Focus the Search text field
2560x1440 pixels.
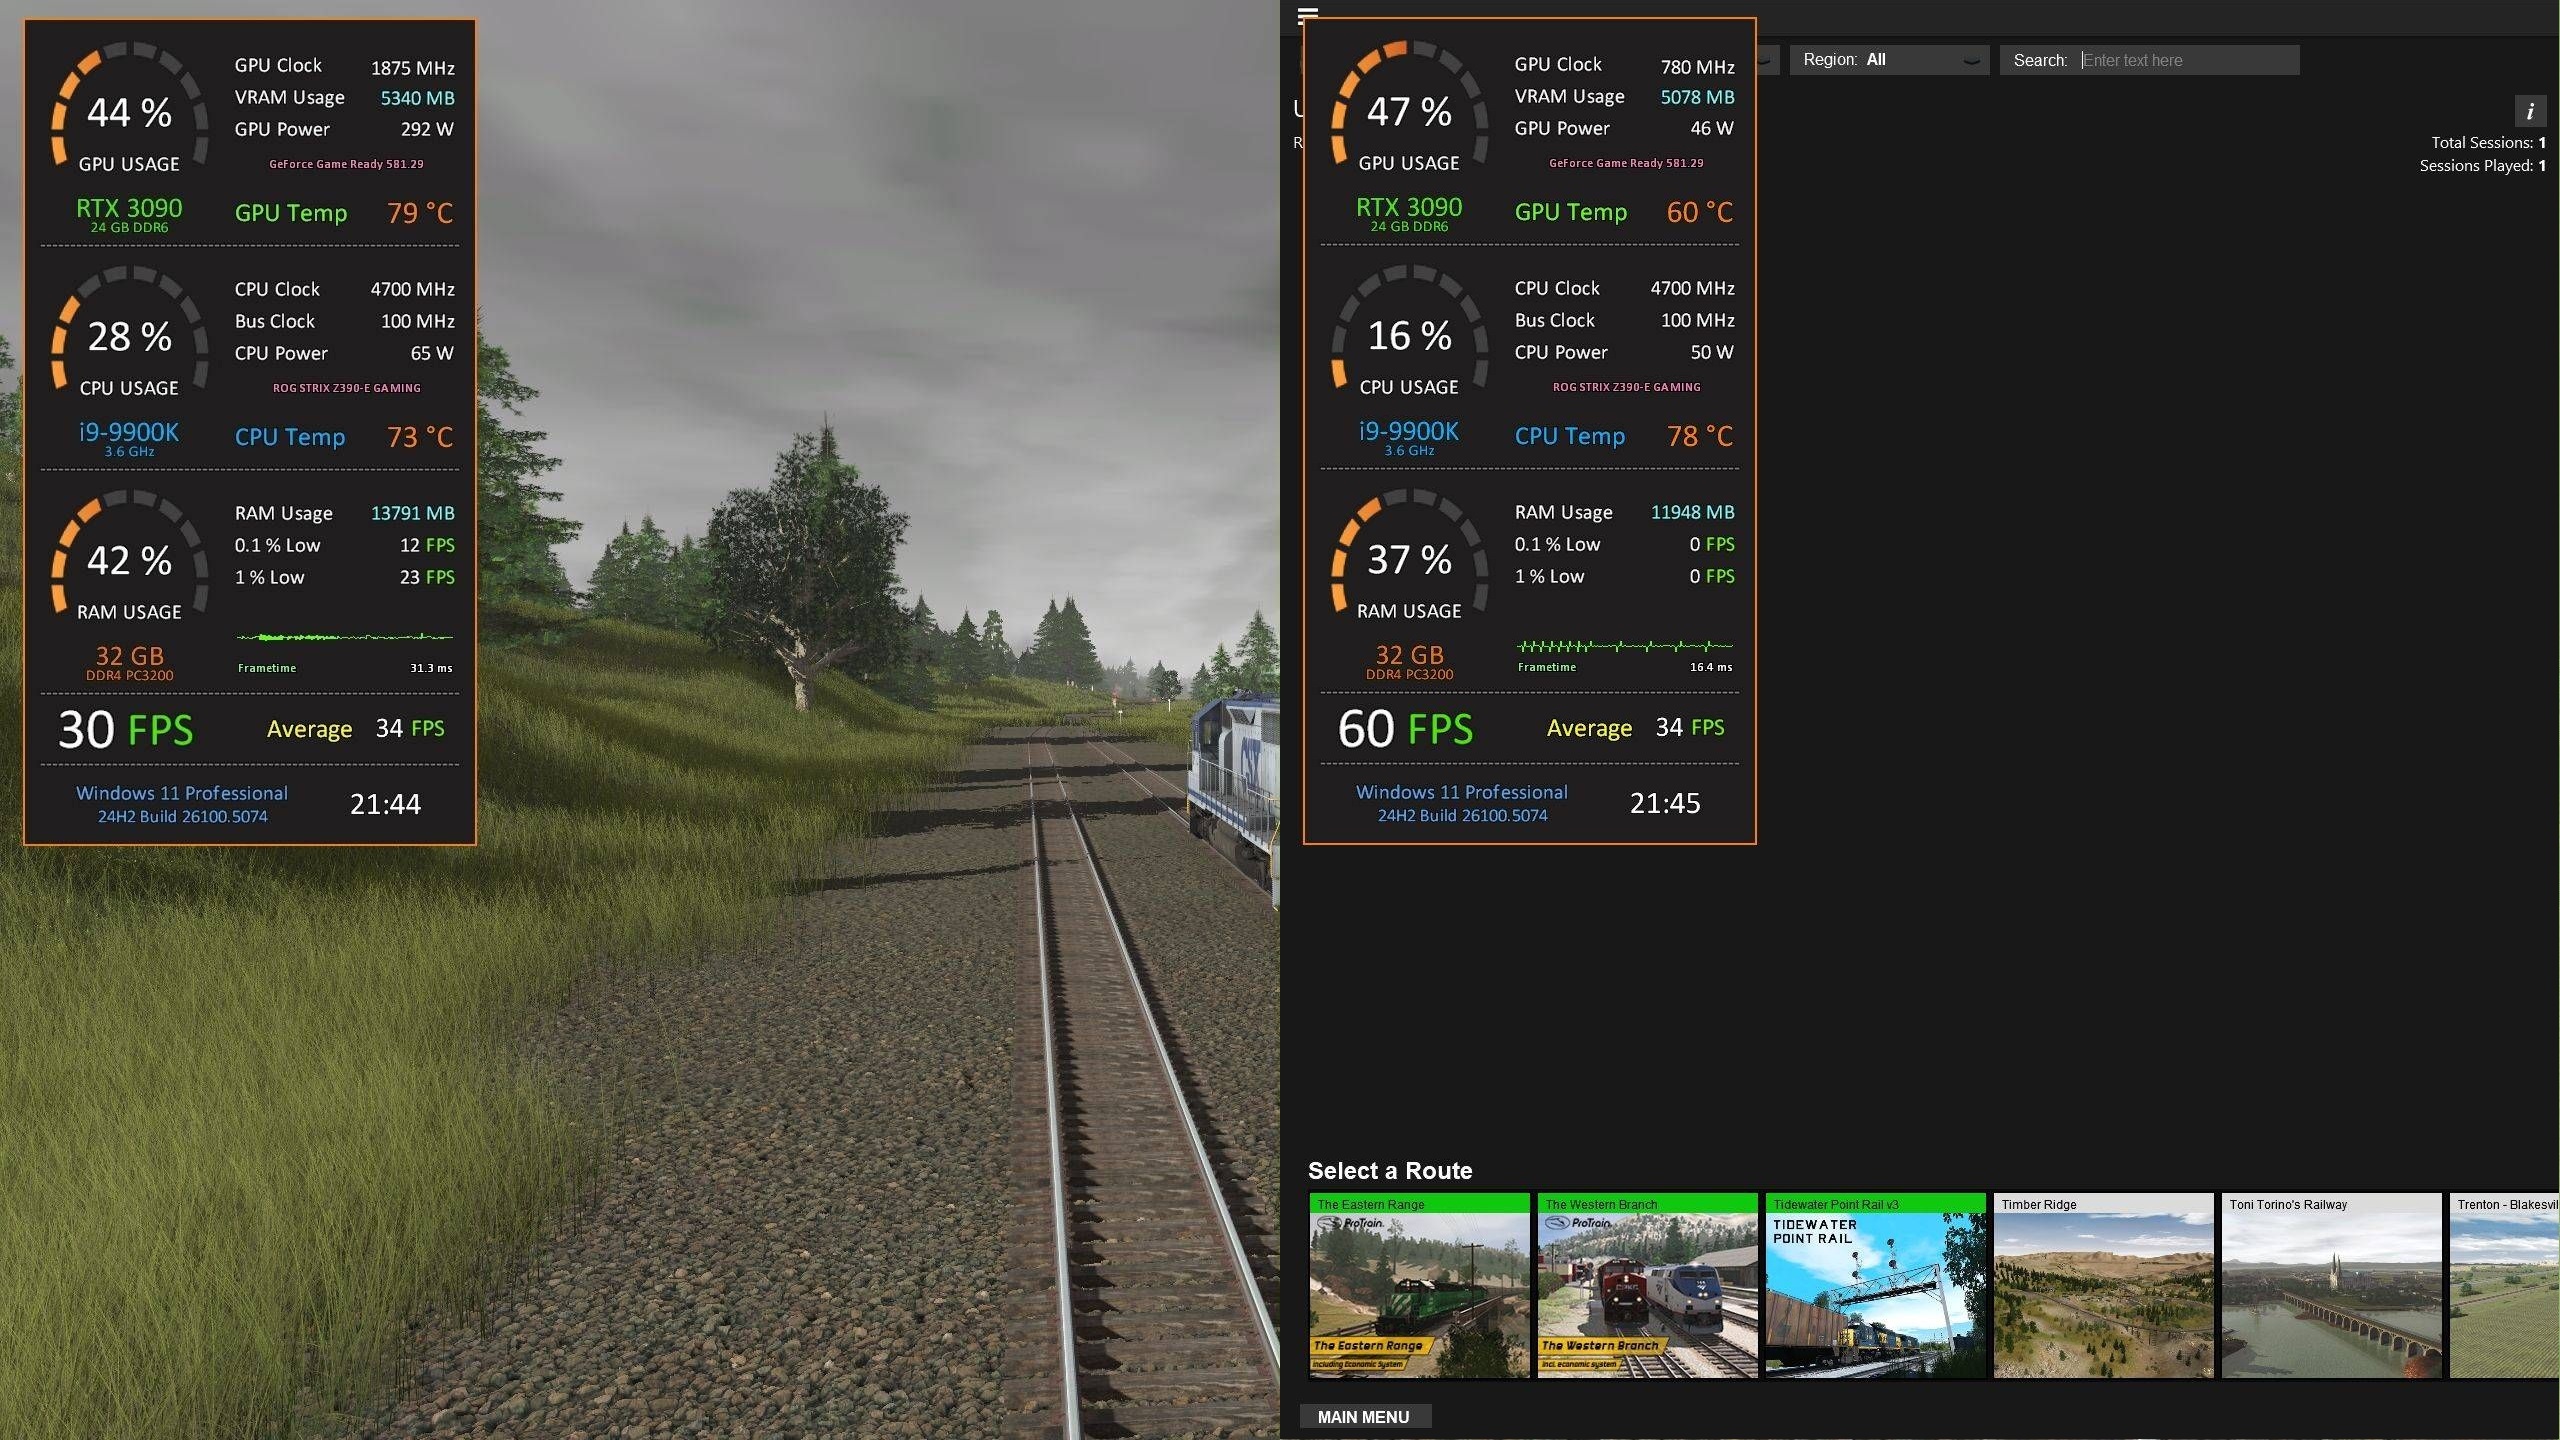coord(2189,60)
